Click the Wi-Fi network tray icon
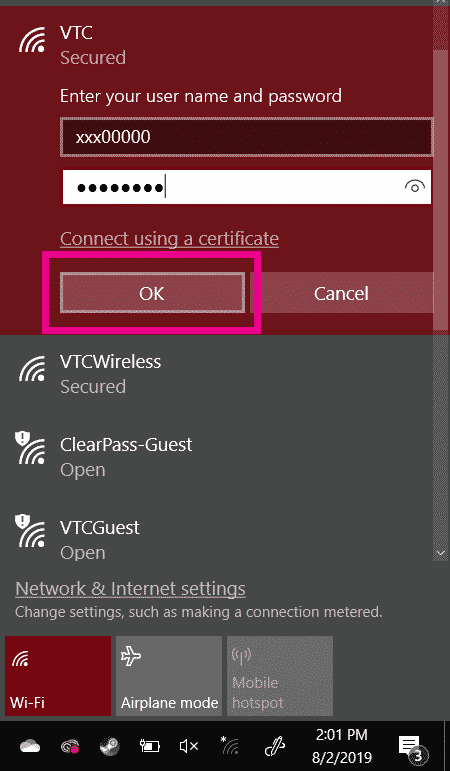Viewport: 450px width, 771px height. 229,746
